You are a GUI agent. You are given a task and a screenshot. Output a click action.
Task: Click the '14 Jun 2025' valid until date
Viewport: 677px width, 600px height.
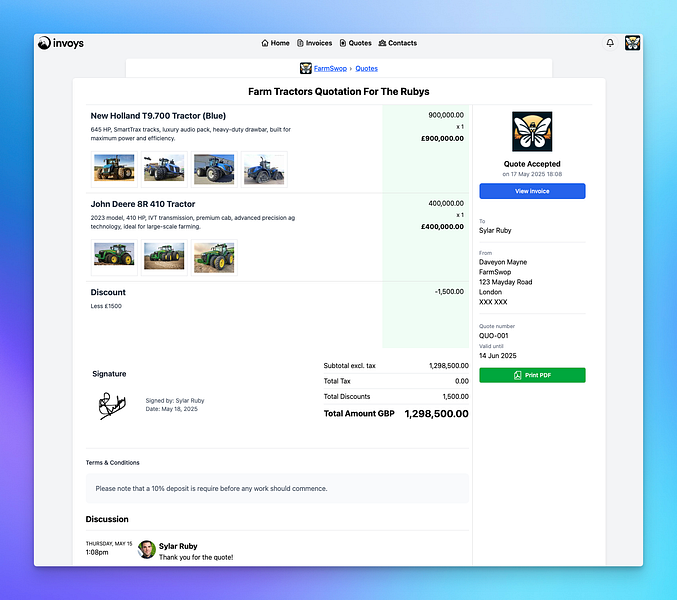click(498, 356)
